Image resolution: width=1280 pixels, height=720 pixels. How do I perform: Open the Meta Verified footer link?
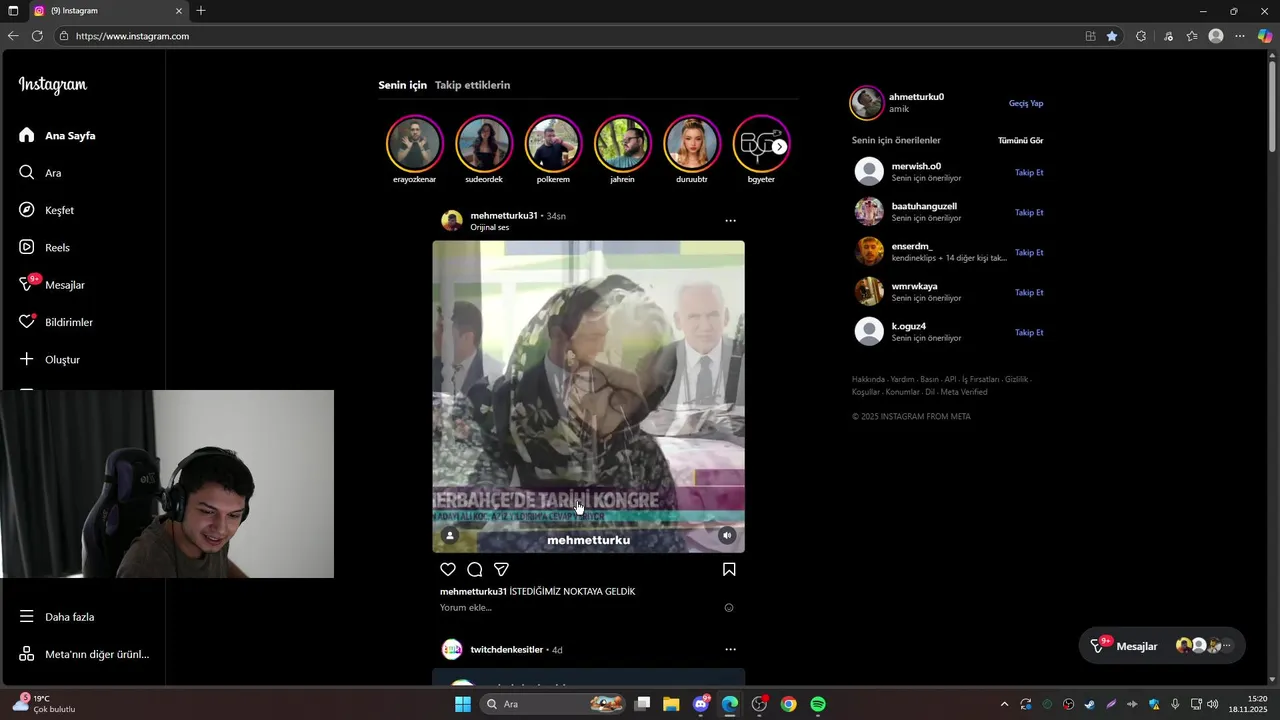[964, 392]
